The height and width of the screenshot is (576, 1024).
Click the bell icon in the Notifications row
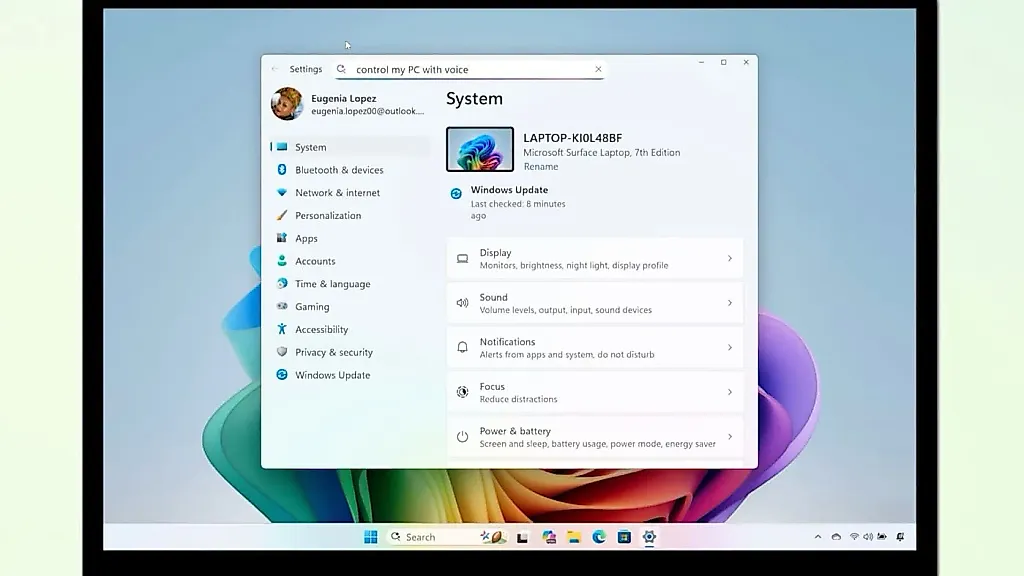point(462,347)
